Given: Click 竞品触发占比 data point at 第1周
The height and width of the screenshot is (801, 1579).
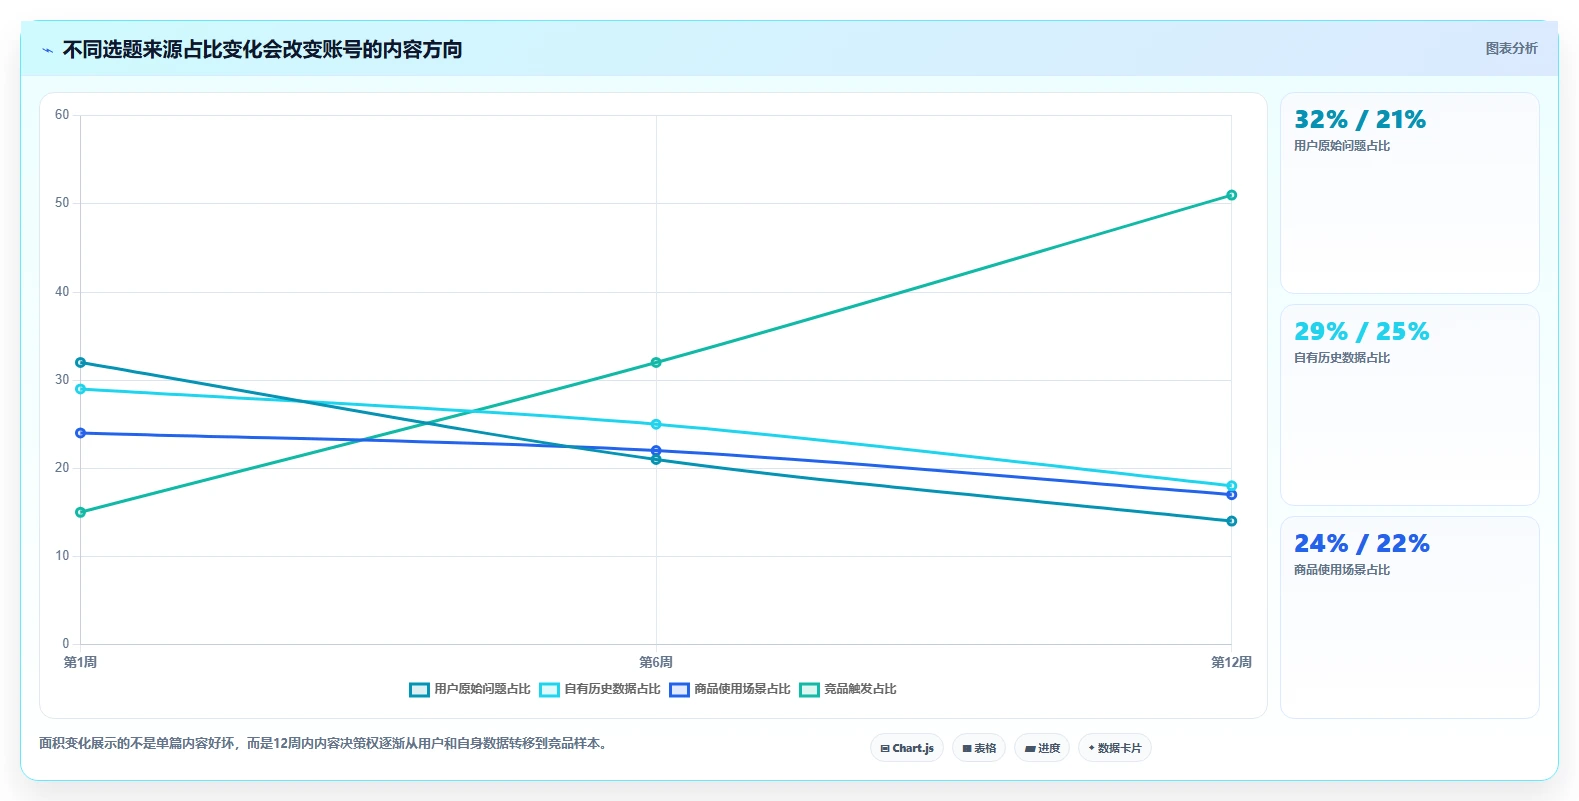Looking at the screenshot, I should tap(80, 512).
